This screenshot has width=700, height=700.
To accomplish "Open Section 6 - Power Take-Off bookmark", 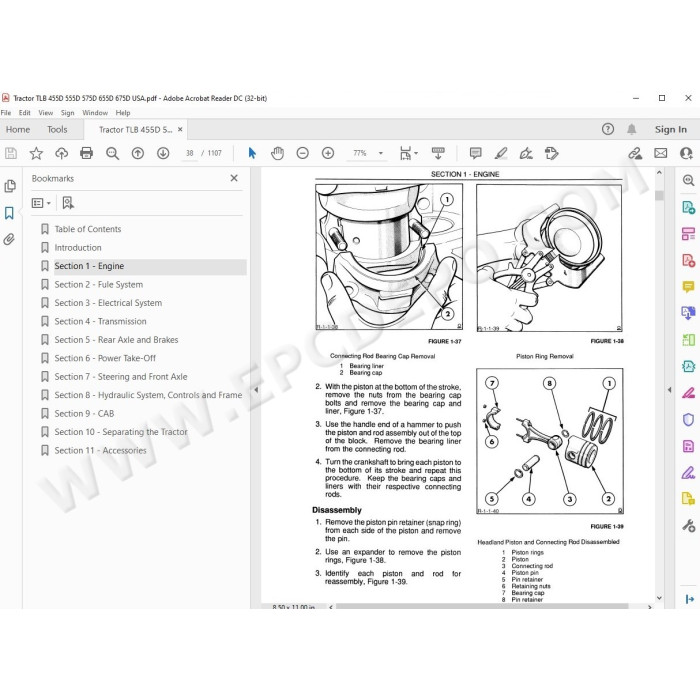I will point(105,358).
